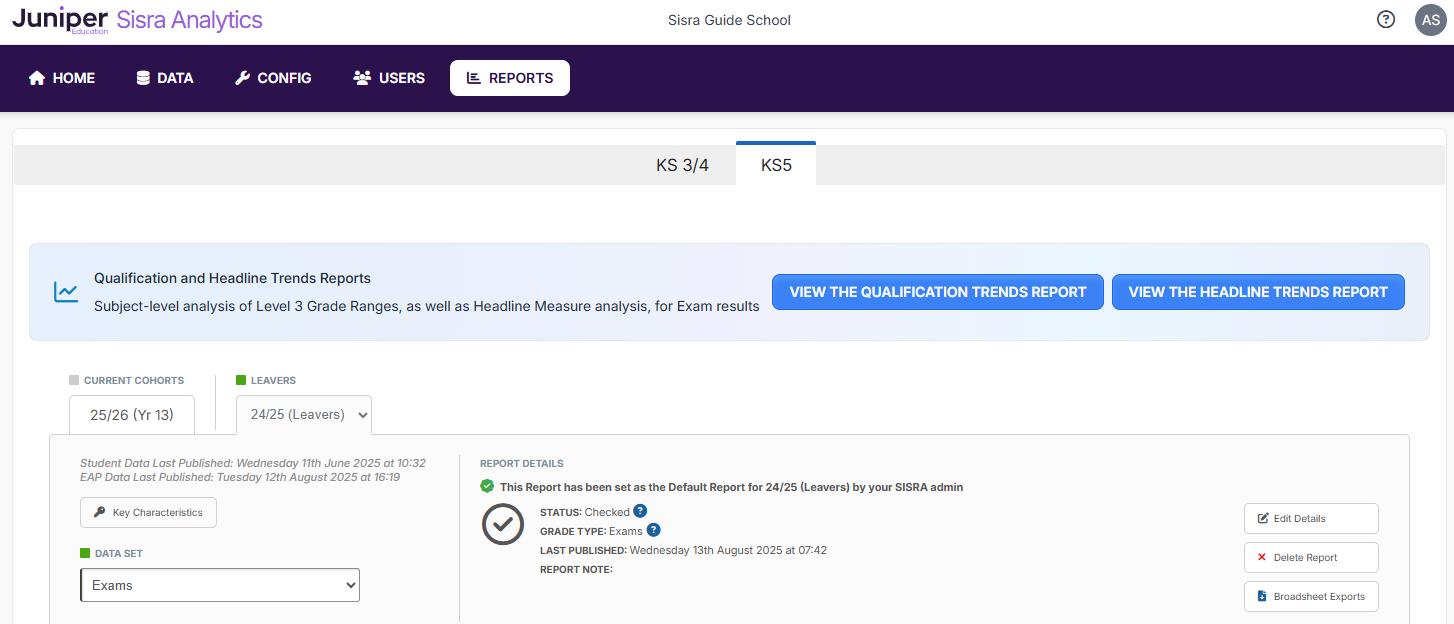Click the trends line chart icon
This screenshot has width=1454, height=624.
pyautogui.click(x=66, y=292)
